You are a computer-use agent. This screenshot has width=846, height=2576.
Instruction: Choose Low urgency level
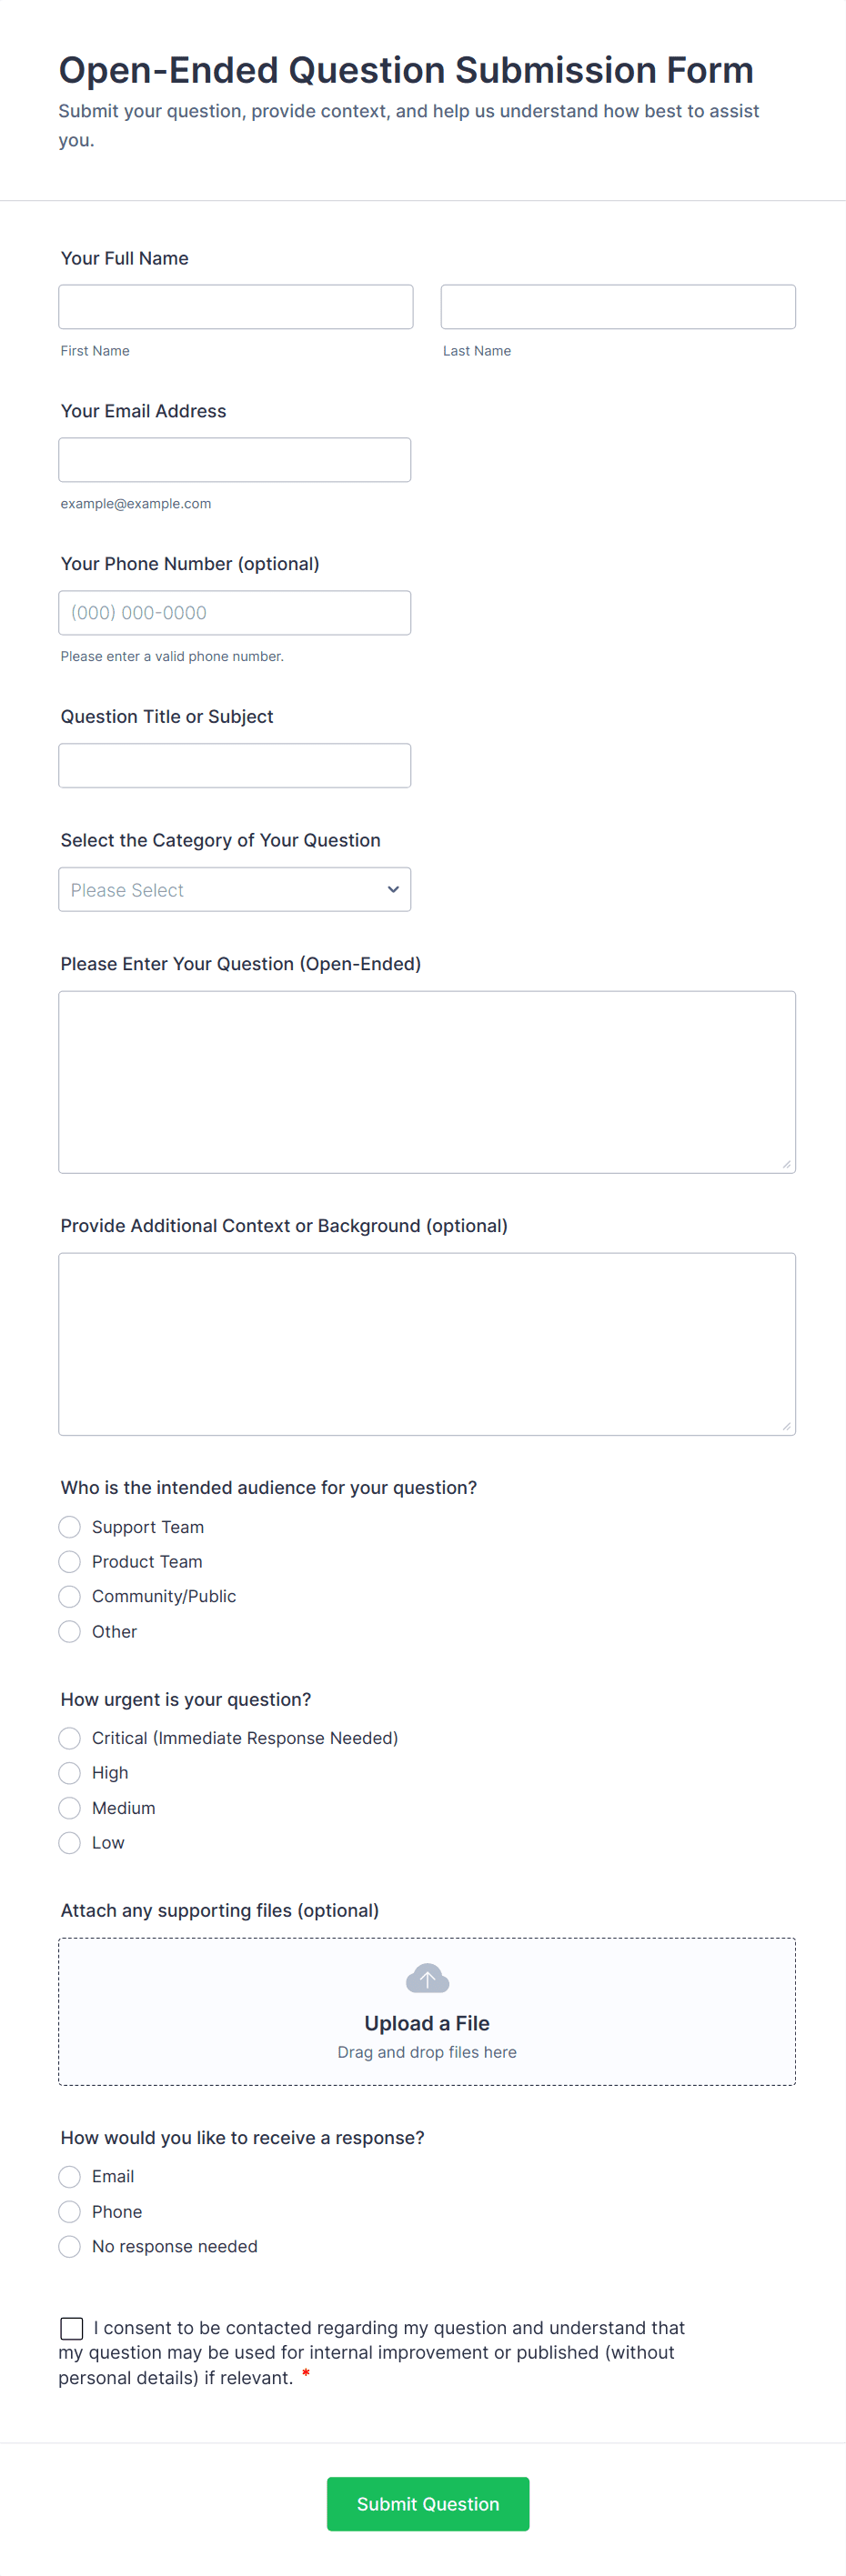pyautogui.click(x=69, y=1843)
